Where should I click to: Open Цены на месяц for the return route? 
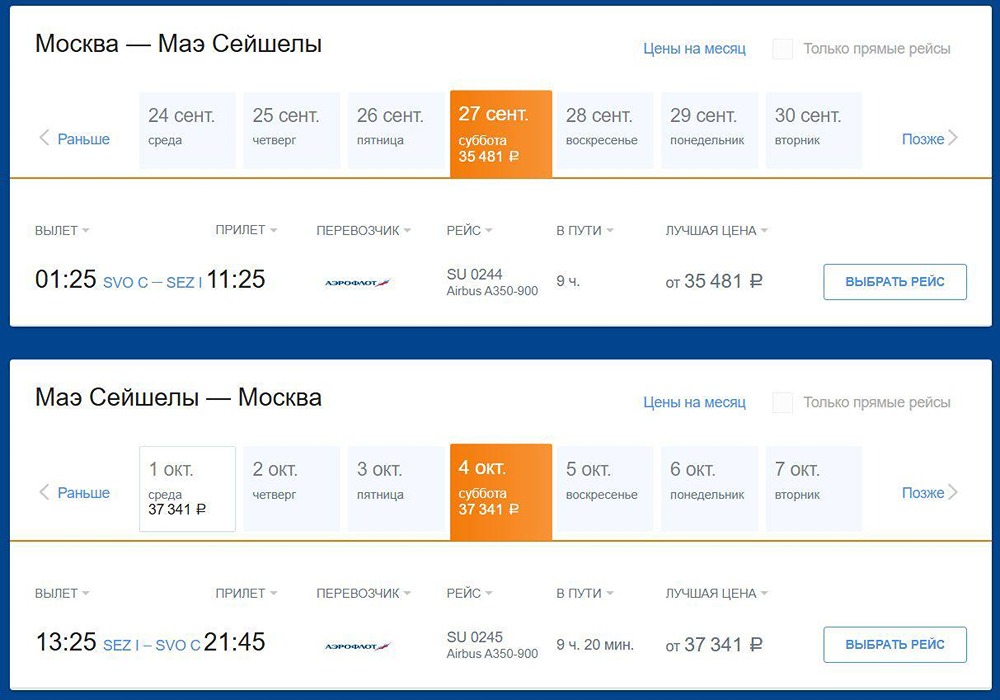(x=694, y=403)
